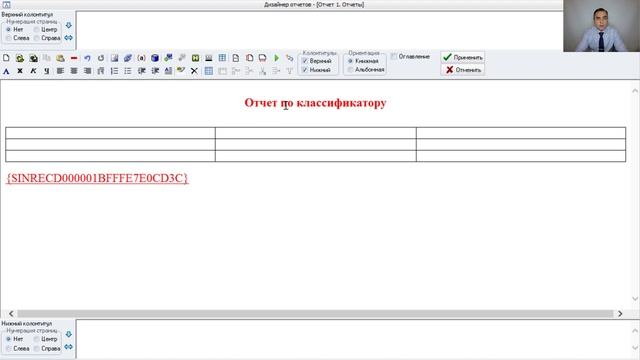
Task: Click the editor vertical scrollbar up arrow
Action: point(635,91)
